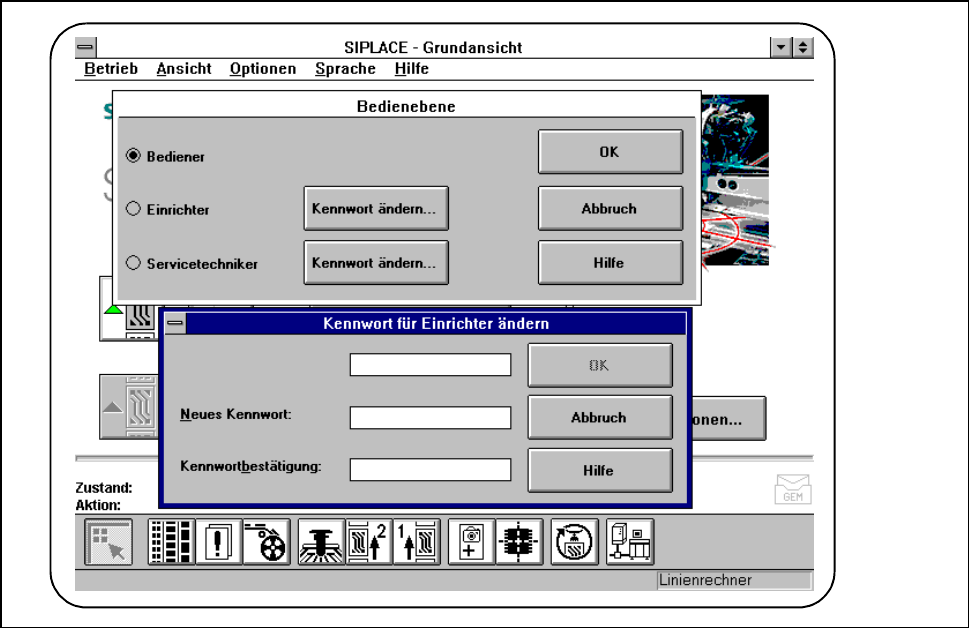Open the exclamation mark messages toolbar icon
Image resolution: width=969 pixels, height=628 pixels.
point(219,542)
